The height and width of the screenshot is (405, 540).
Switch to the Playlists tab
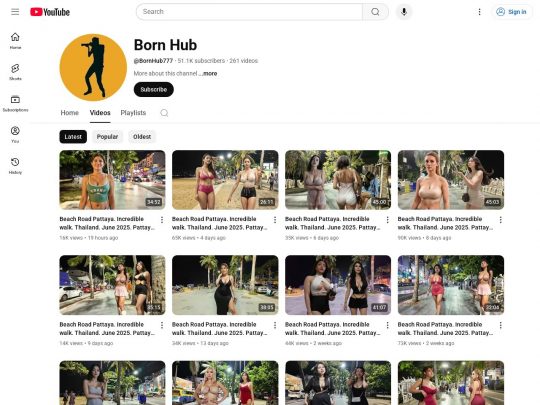pos(133,113)
